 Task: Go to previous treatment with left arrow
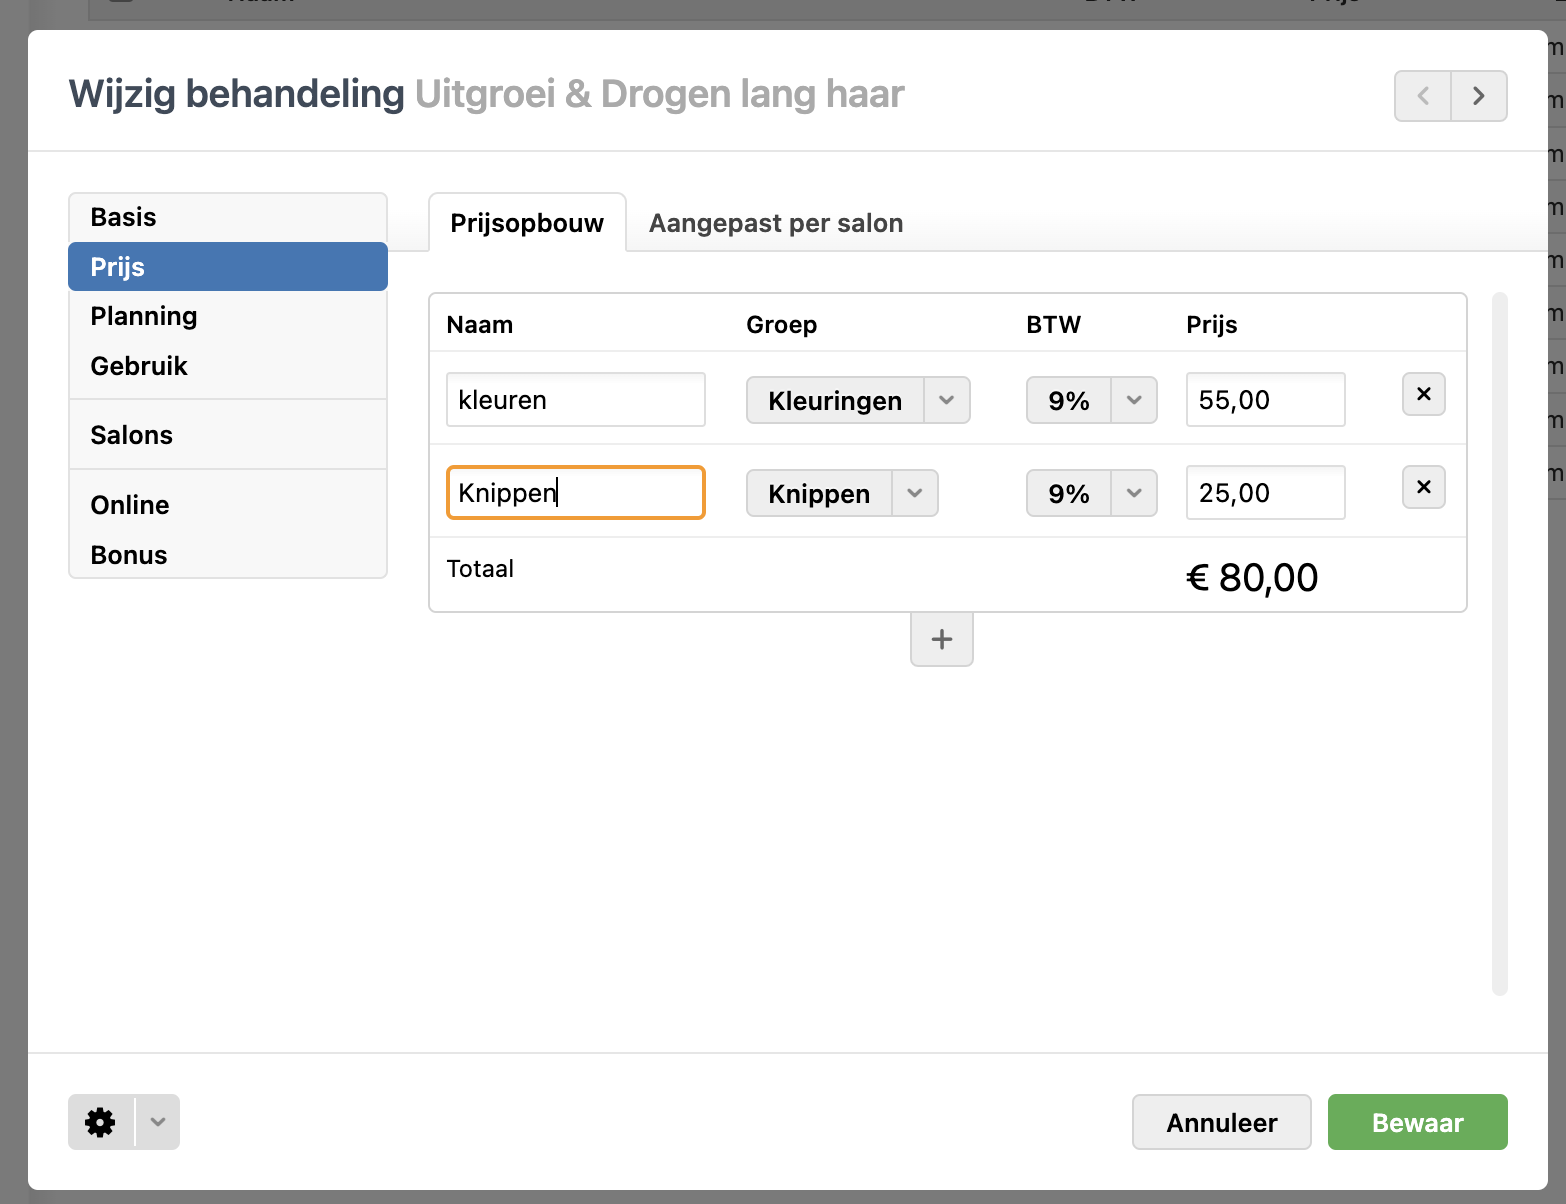click(x=1422, y=96)
